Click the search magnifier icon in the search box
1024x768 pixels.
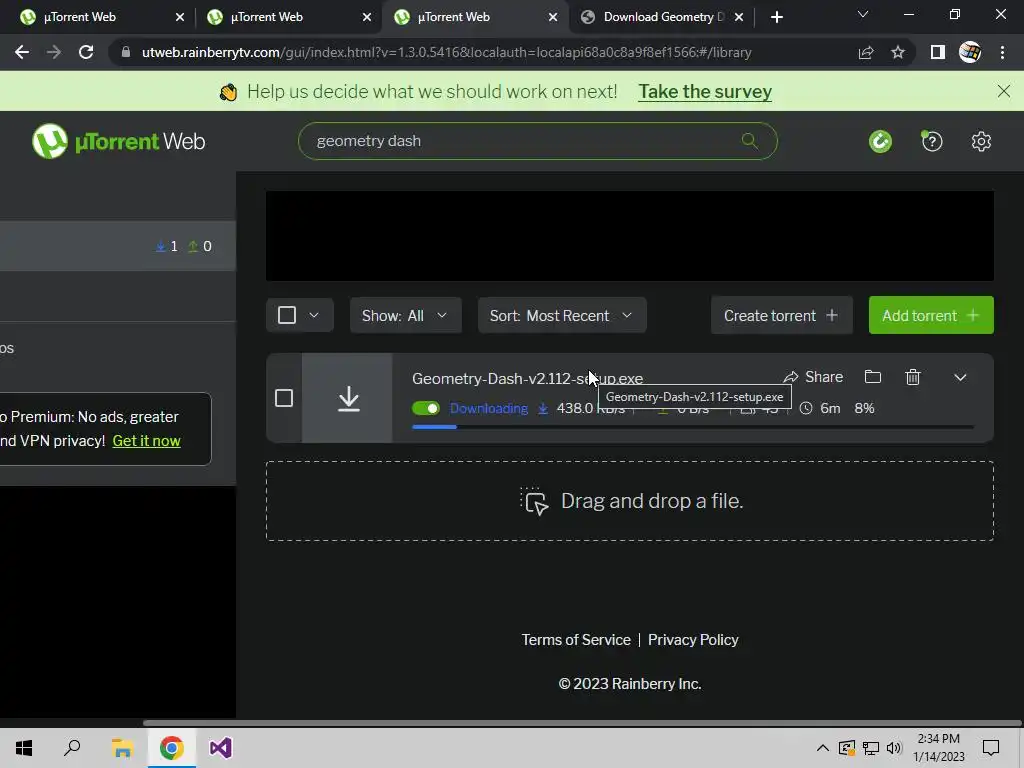pyautogui.click(x=749, y=140)
